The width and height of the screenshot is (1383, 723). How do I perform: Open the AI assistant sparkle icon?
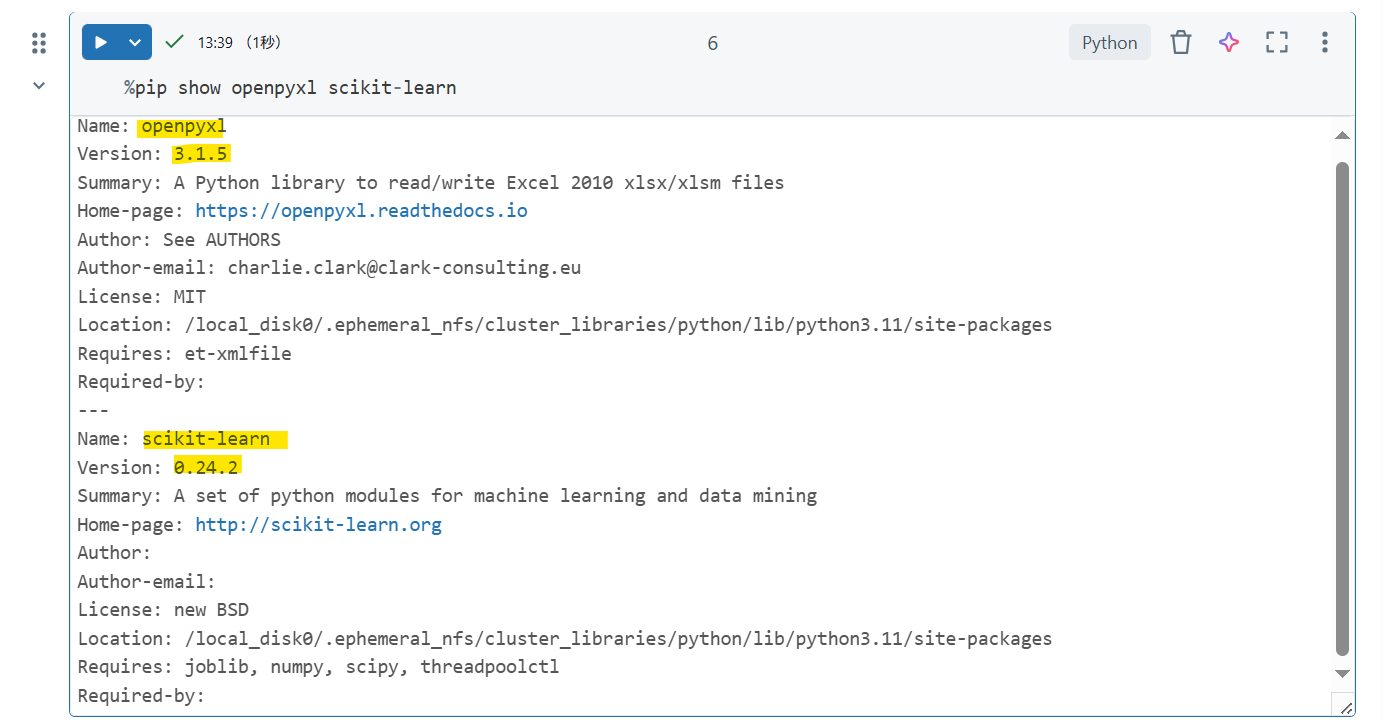pyautogui.click(x=1229, y=42)
